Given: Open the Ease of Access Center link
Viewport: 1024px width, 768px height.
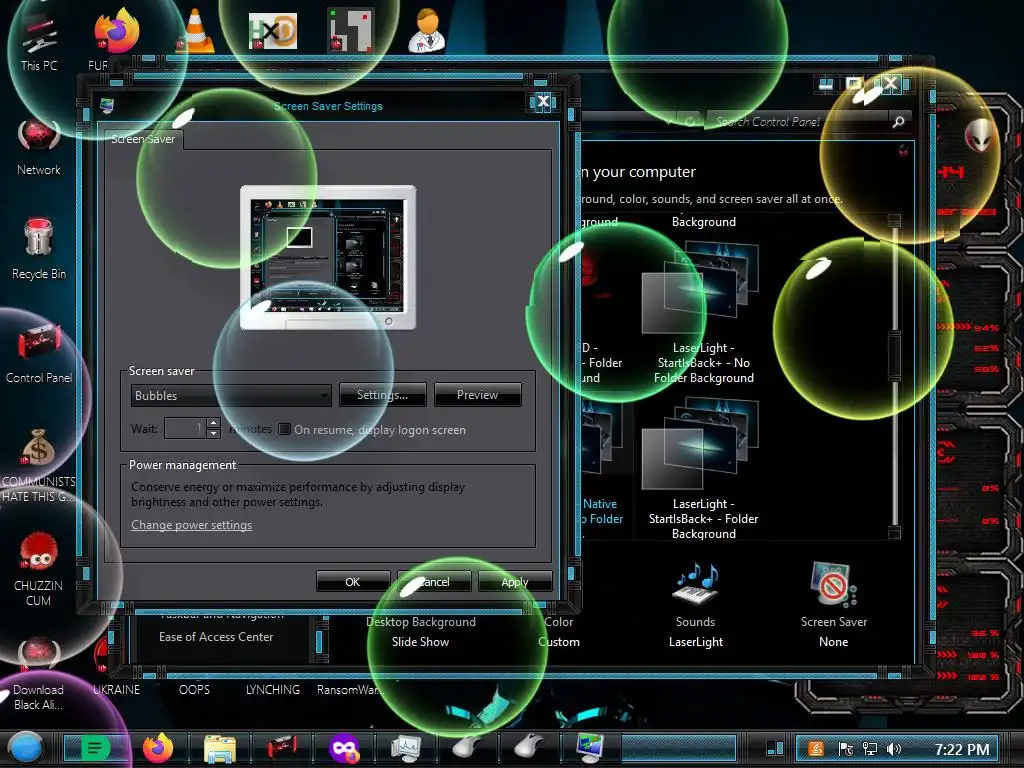Looking at the screenshot, I should [x=216, y=636].
